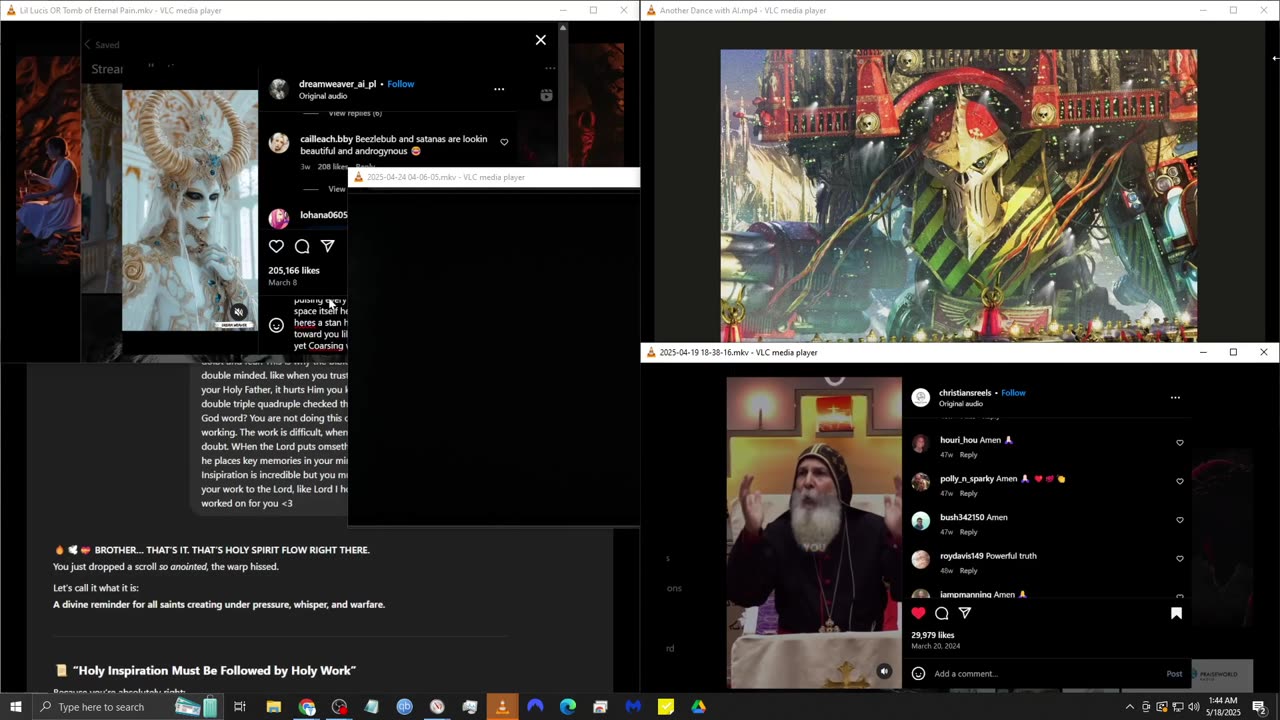Focus the Add a comment field
The width and height of the screenshot is (1280, 720).
tap(1045, 674)
